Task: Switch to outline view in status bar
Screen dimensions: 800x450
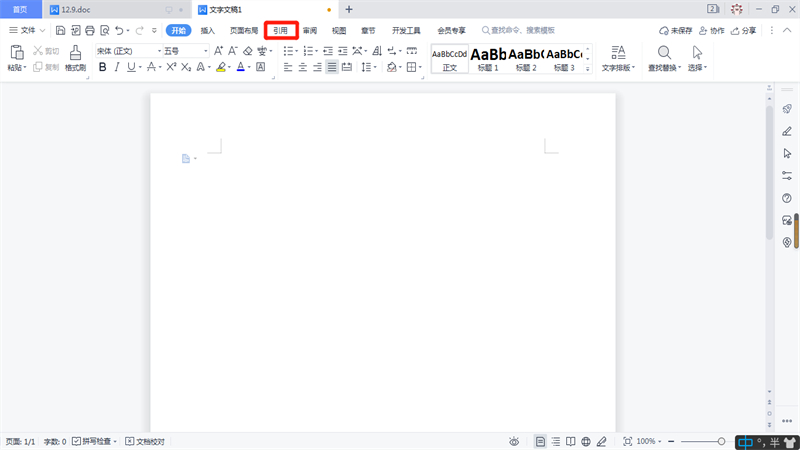Action: 556,441
